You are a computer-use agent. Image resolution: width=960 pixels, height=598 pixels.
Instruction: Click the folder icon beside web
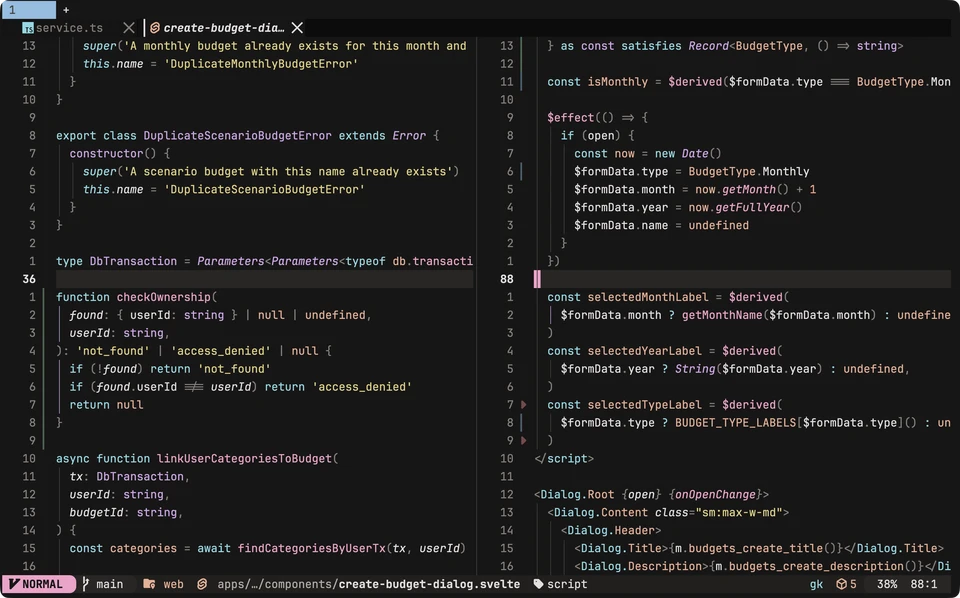[149, 584]
